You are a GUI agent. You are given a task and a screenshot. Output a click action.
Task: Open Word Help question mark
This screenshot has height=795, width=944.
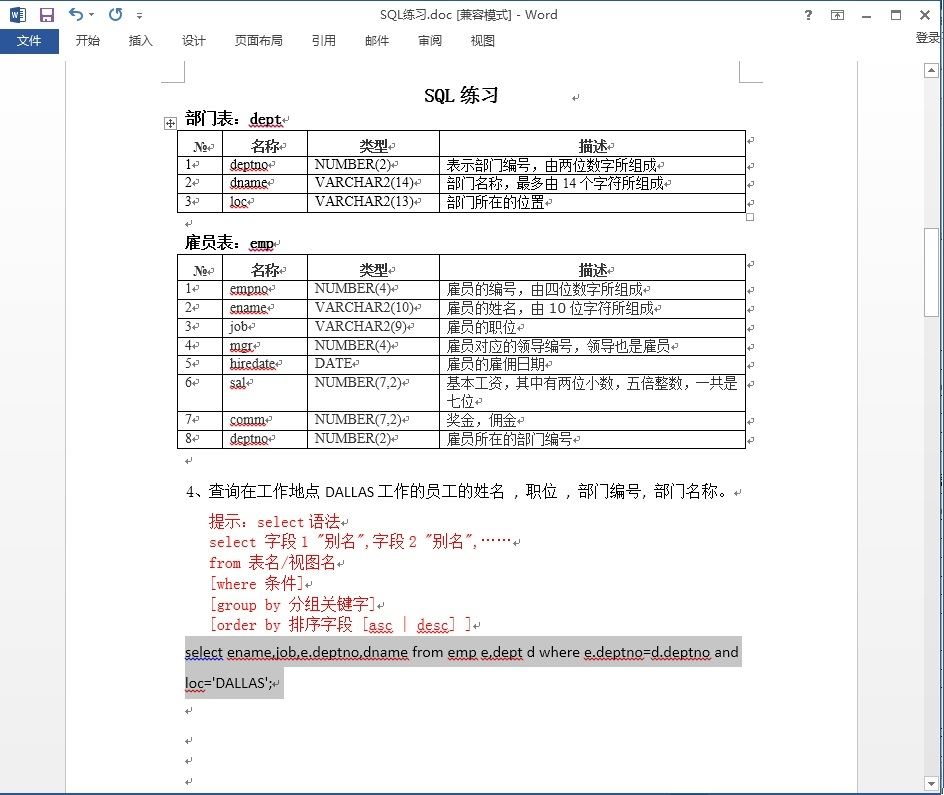pos(808,15)
